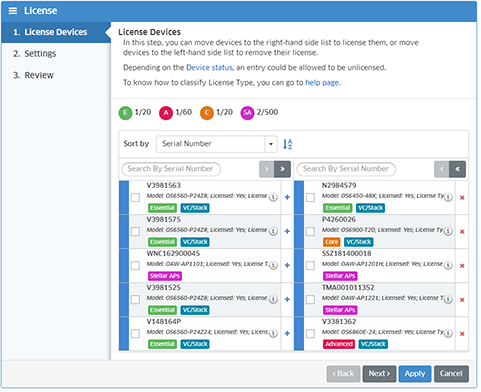Click the magenta SA license counter badge
The width and height of the screenshot is (481, 392).
pos(247,113)
